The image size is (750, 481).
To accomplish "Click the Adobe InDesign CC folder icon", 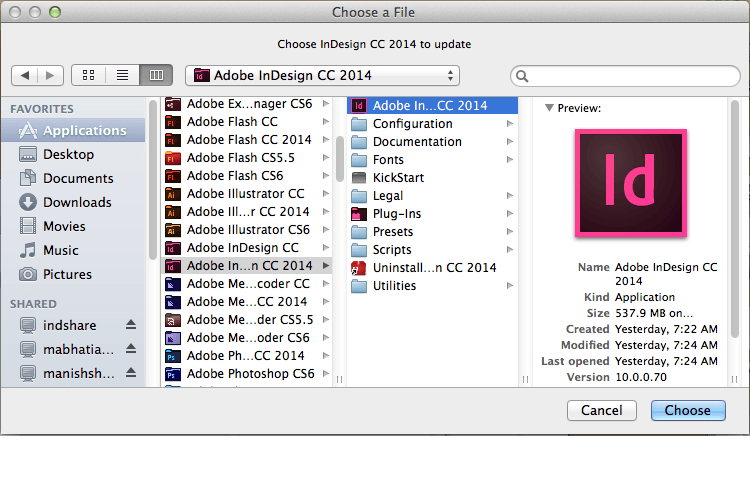I will point(173,248).
